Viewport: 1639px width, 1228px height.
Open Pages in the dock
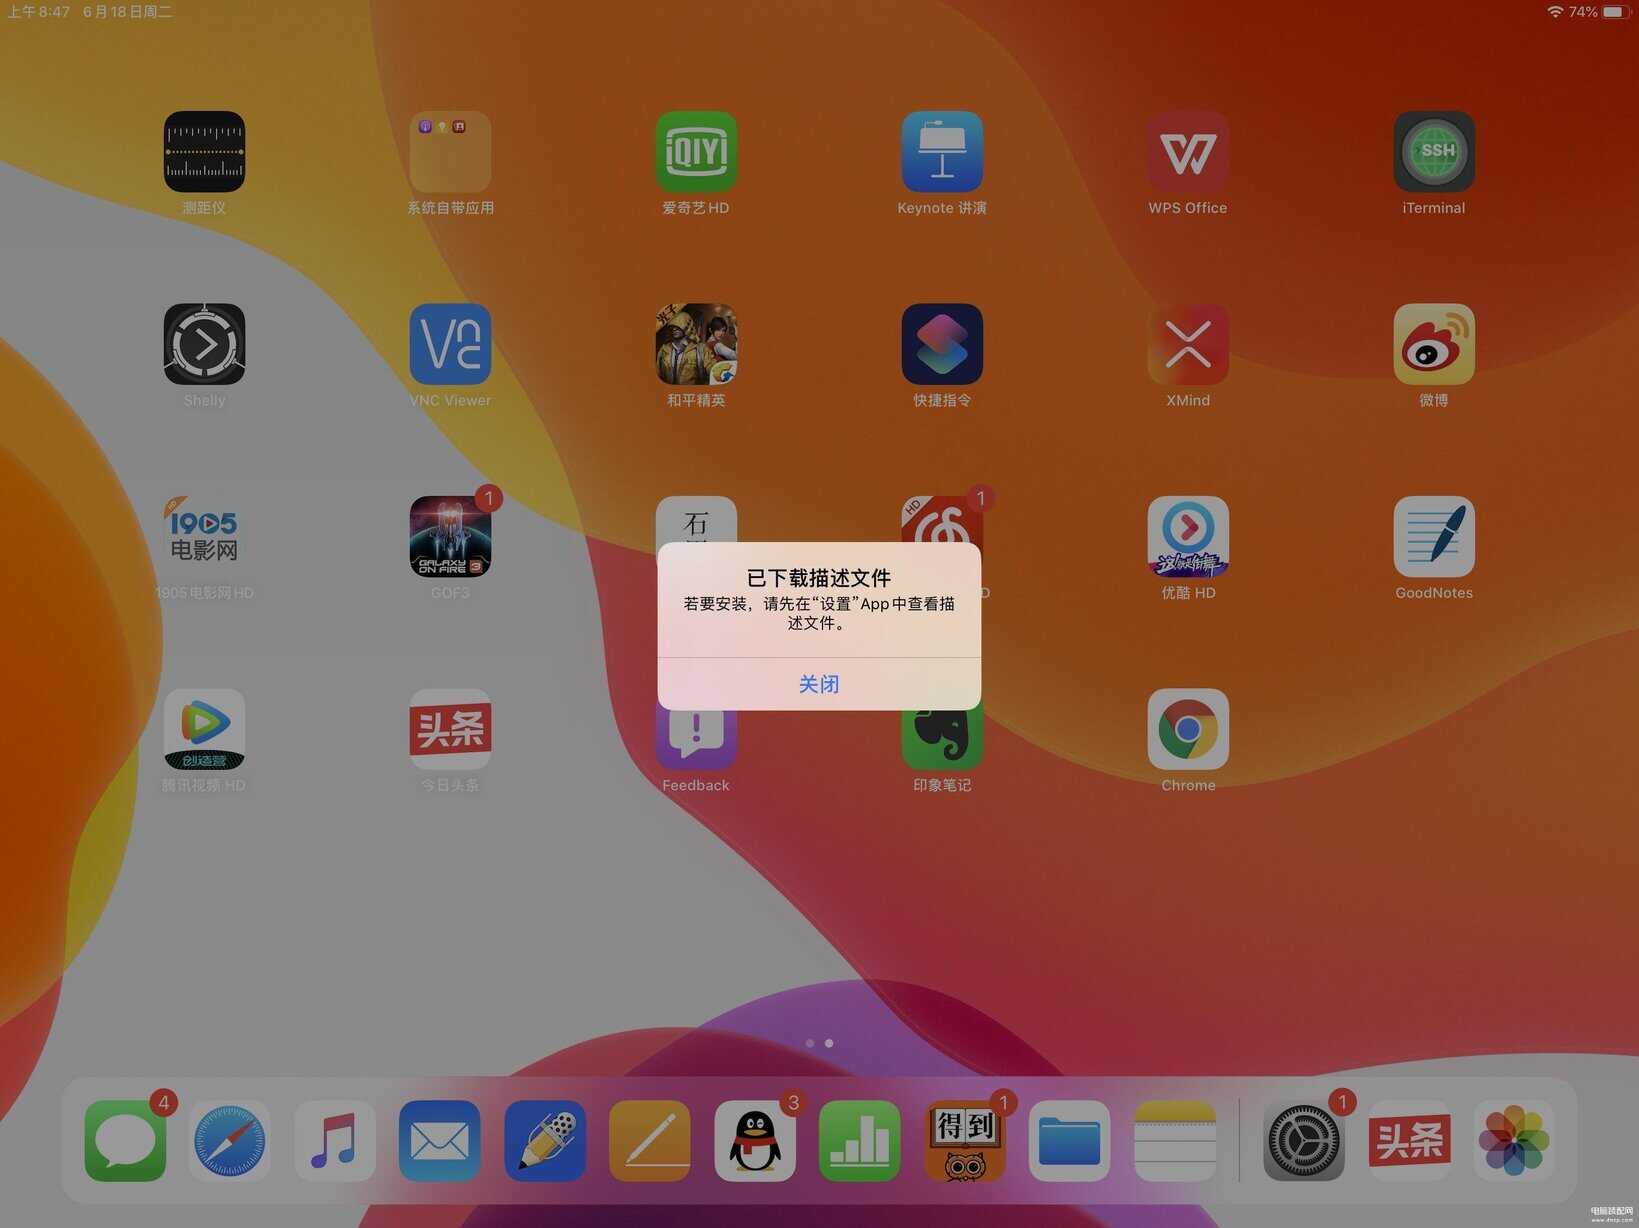pyautogui.click(x=650, y=1141)
